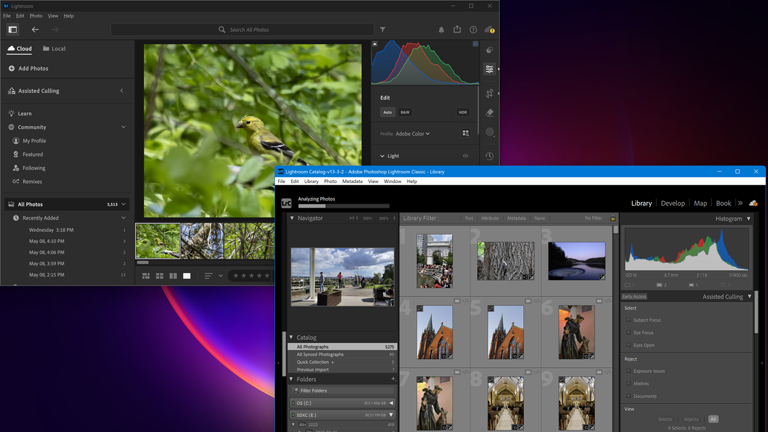
Task: Enable the Exposure Issues checkbox
Action: click(628, 371)
